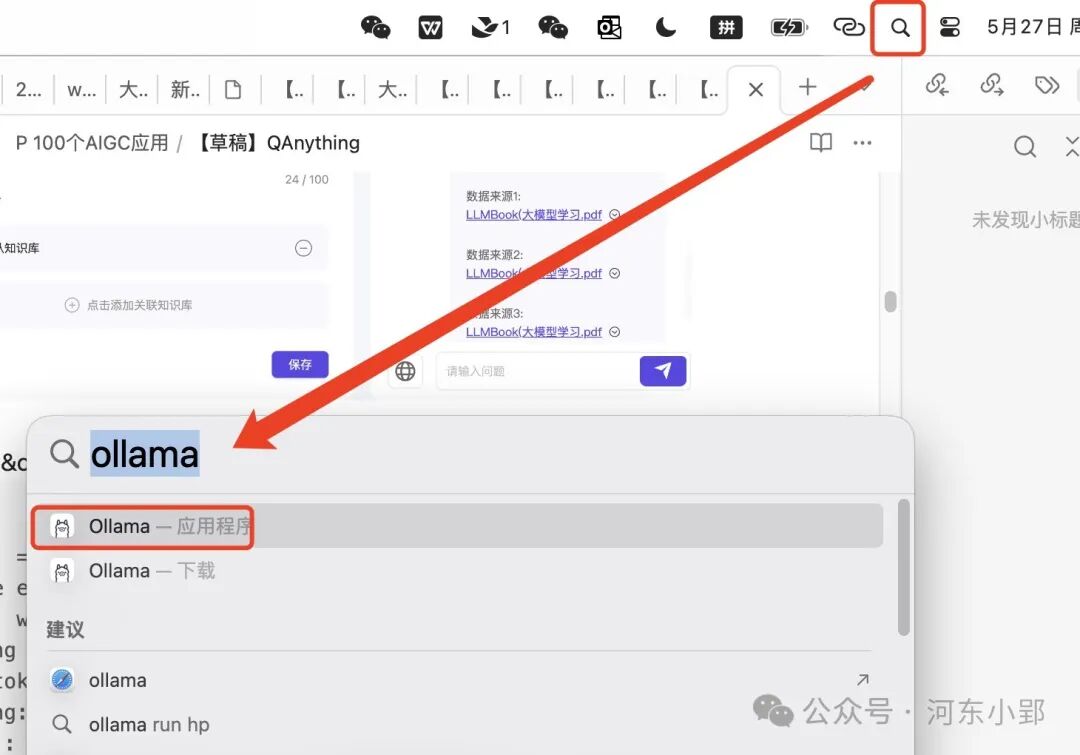This screenshot has height=755, width=1080.
Task: Click the WeChat icon beside the Outlook icon
Action: point(553,28)
